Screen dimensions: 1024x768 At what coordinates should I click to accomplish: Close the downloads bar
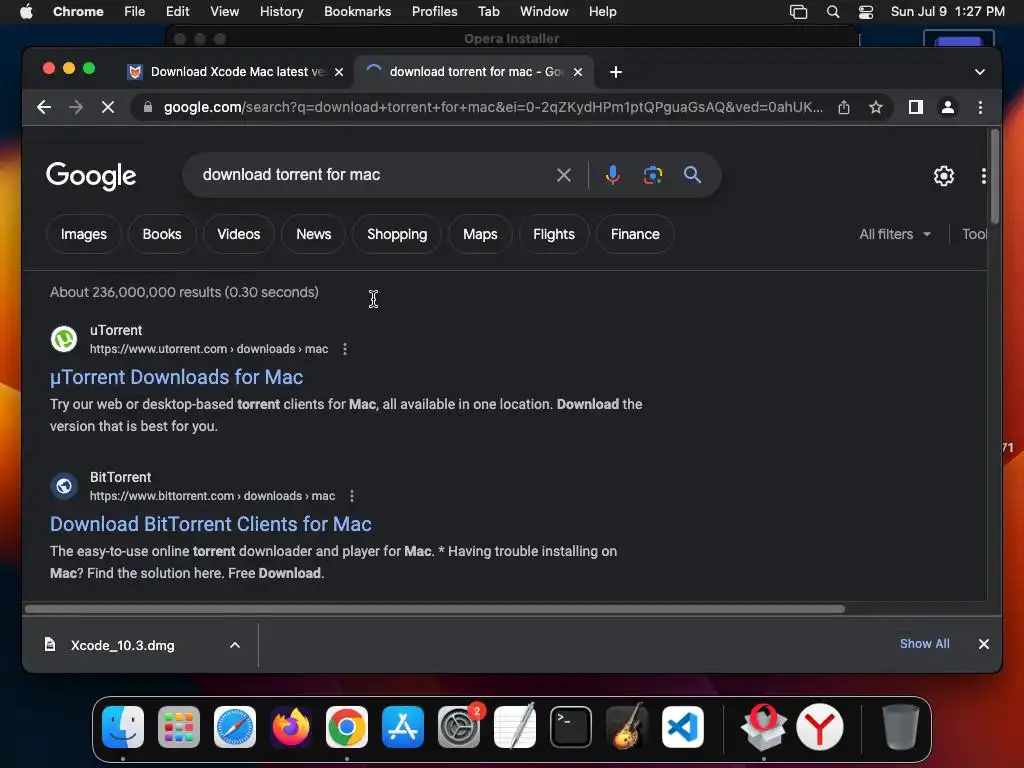tap(984, 644)
